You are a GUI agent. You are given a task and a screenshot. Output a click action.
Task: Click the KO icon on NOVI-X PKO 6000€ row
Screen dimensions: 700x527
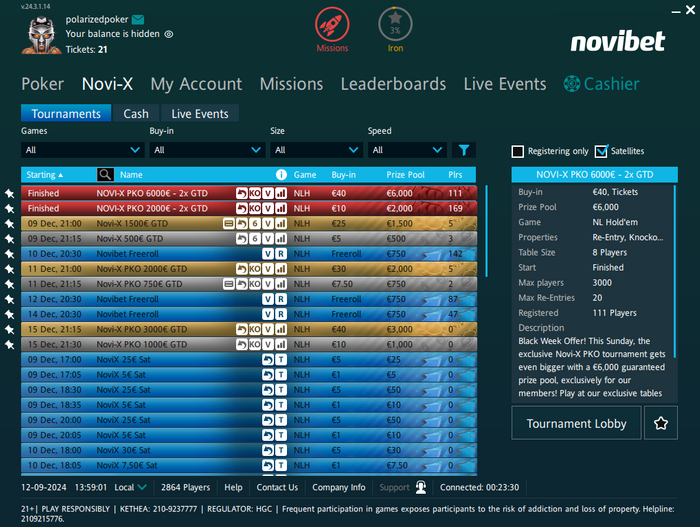pyautogui.click(x=254, y=193)
